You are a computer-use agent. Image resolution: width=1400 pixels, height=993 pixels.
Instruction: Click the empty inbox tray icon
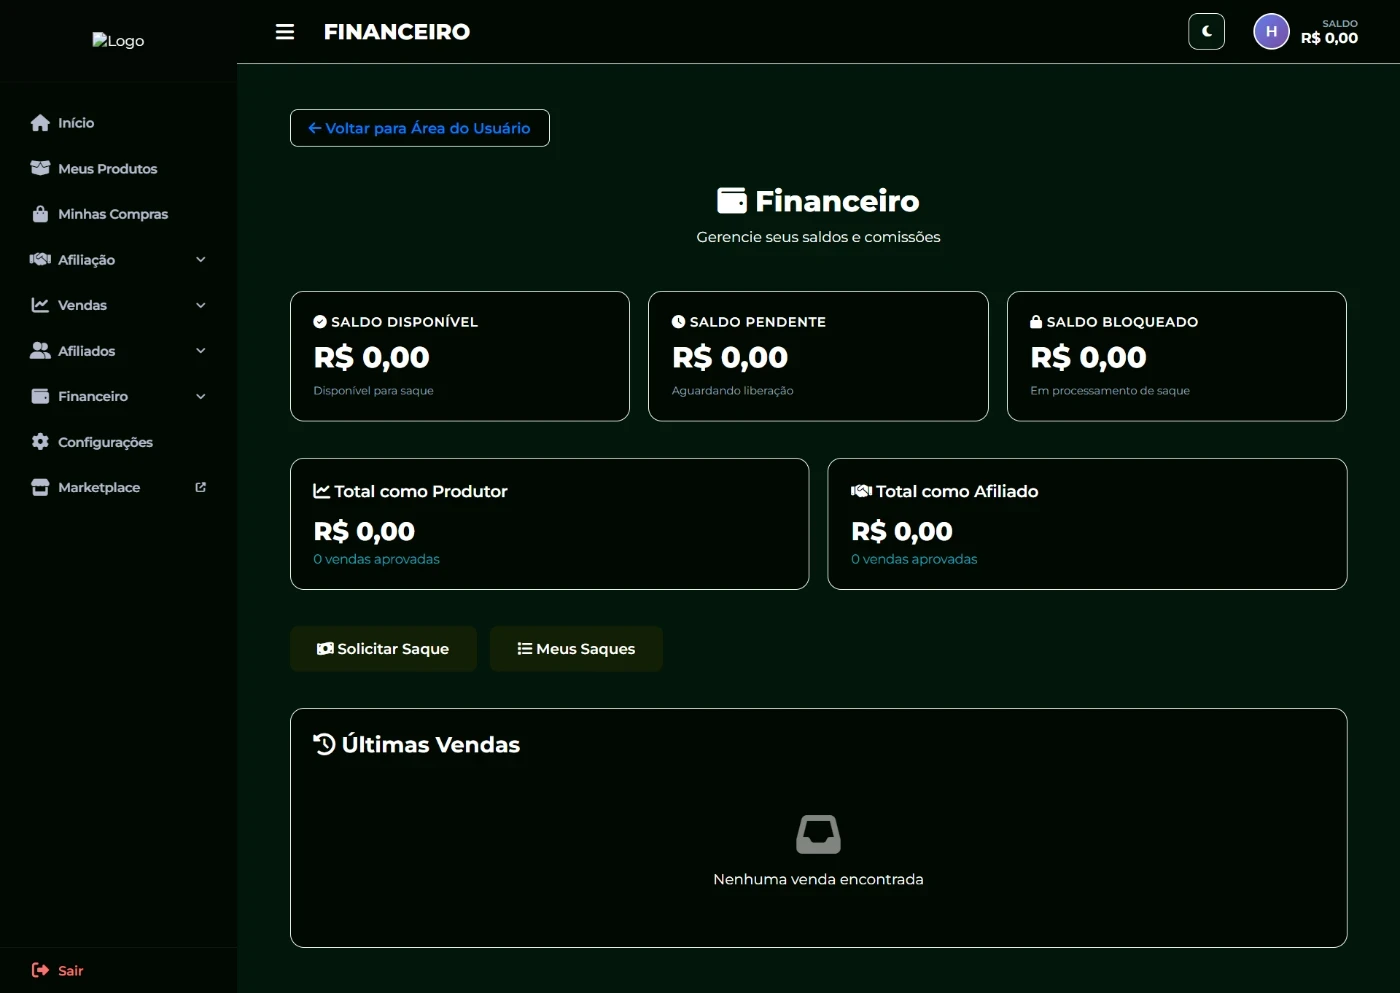[x=818, y=834]
